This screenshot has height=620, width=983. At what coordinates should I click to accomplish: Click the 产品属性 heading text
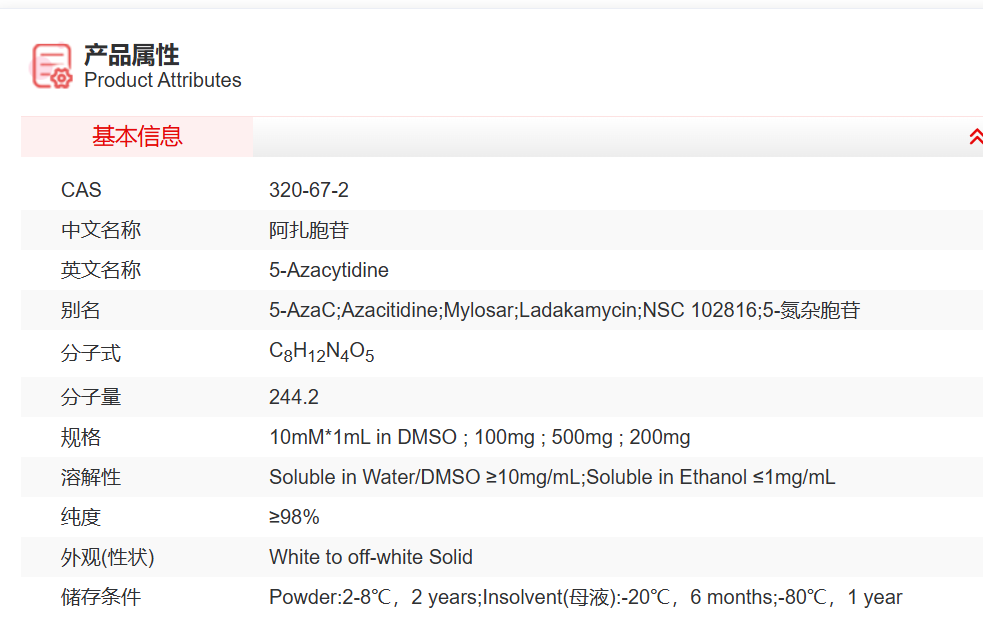pyautogui.click(x=131, y=55)
